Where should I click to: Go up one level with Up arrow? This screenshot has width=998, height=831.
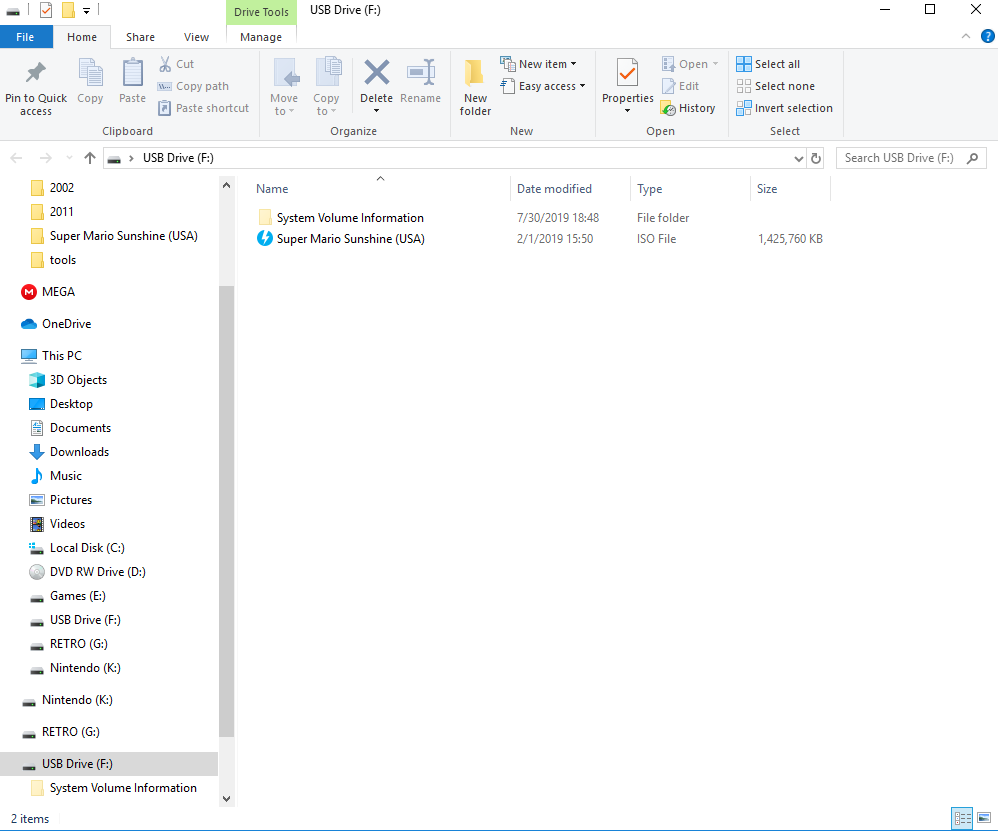(x=90, y=158)
